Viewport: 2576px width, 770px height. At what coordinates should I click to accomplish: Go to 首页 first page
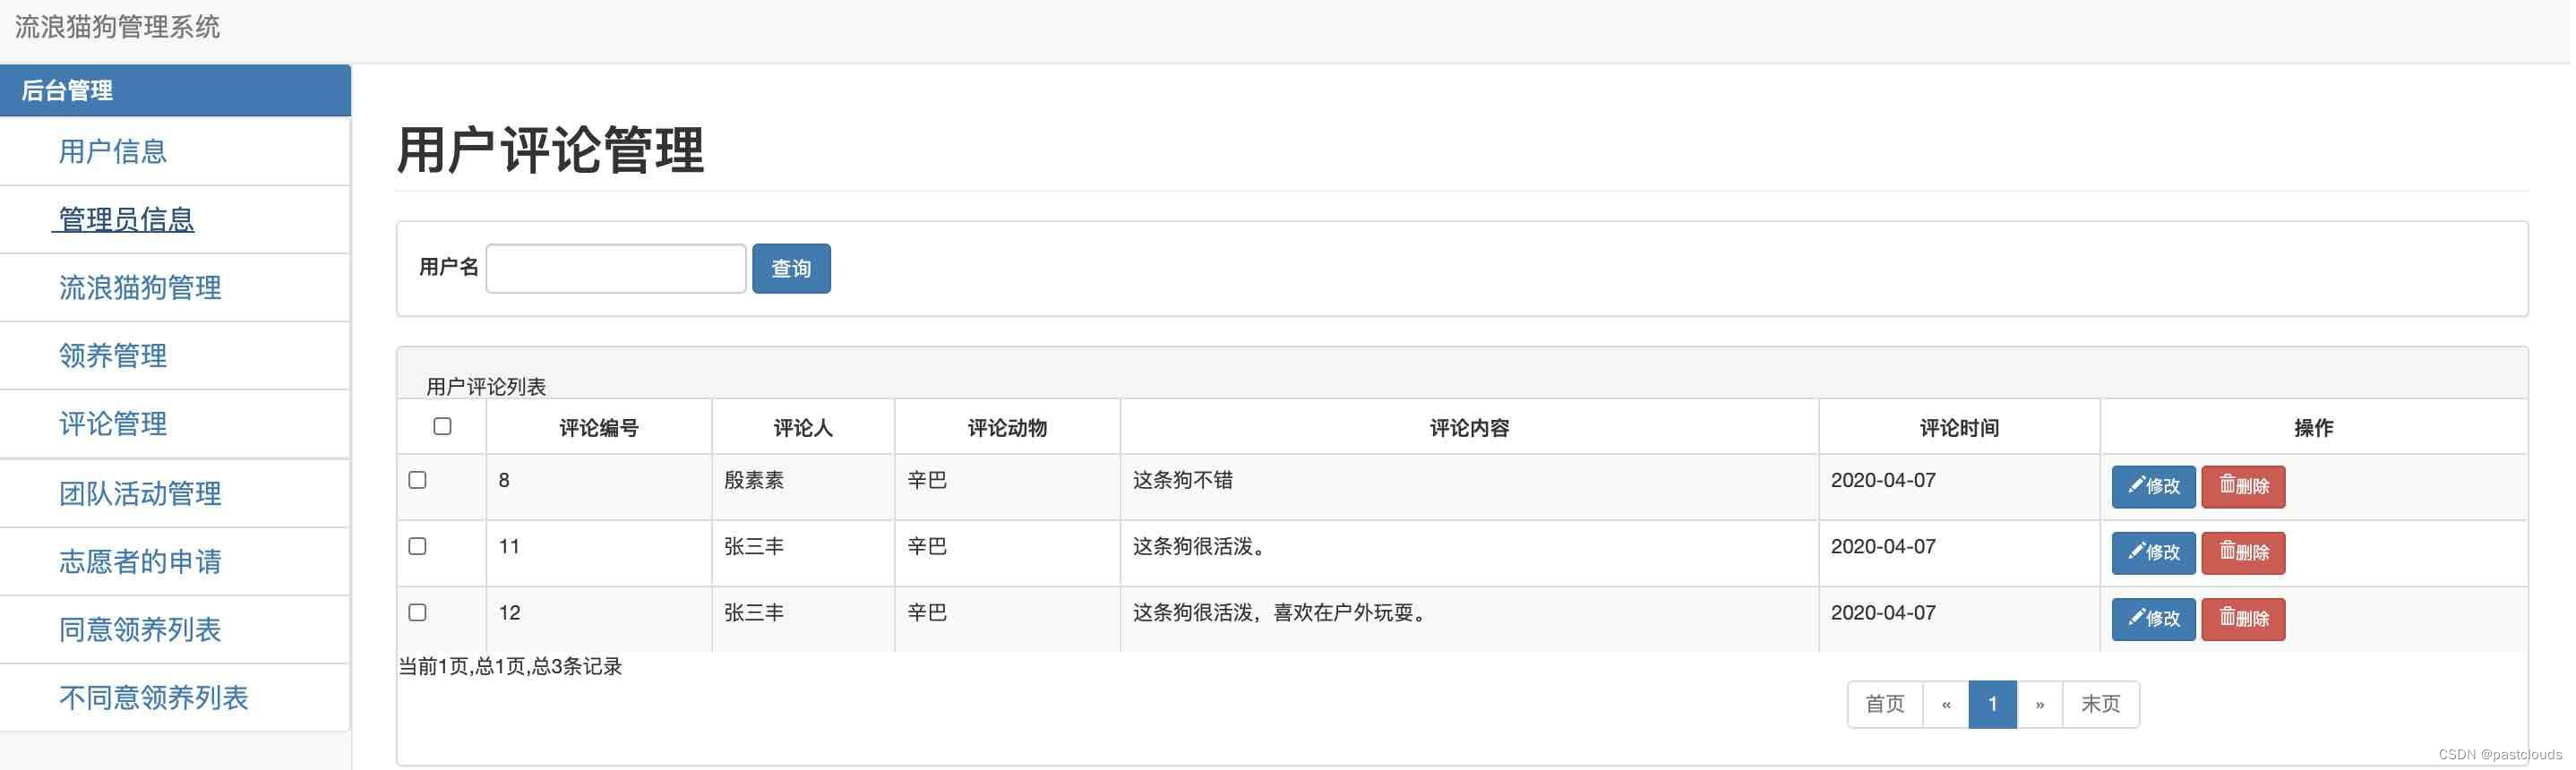click(1889, 705)
